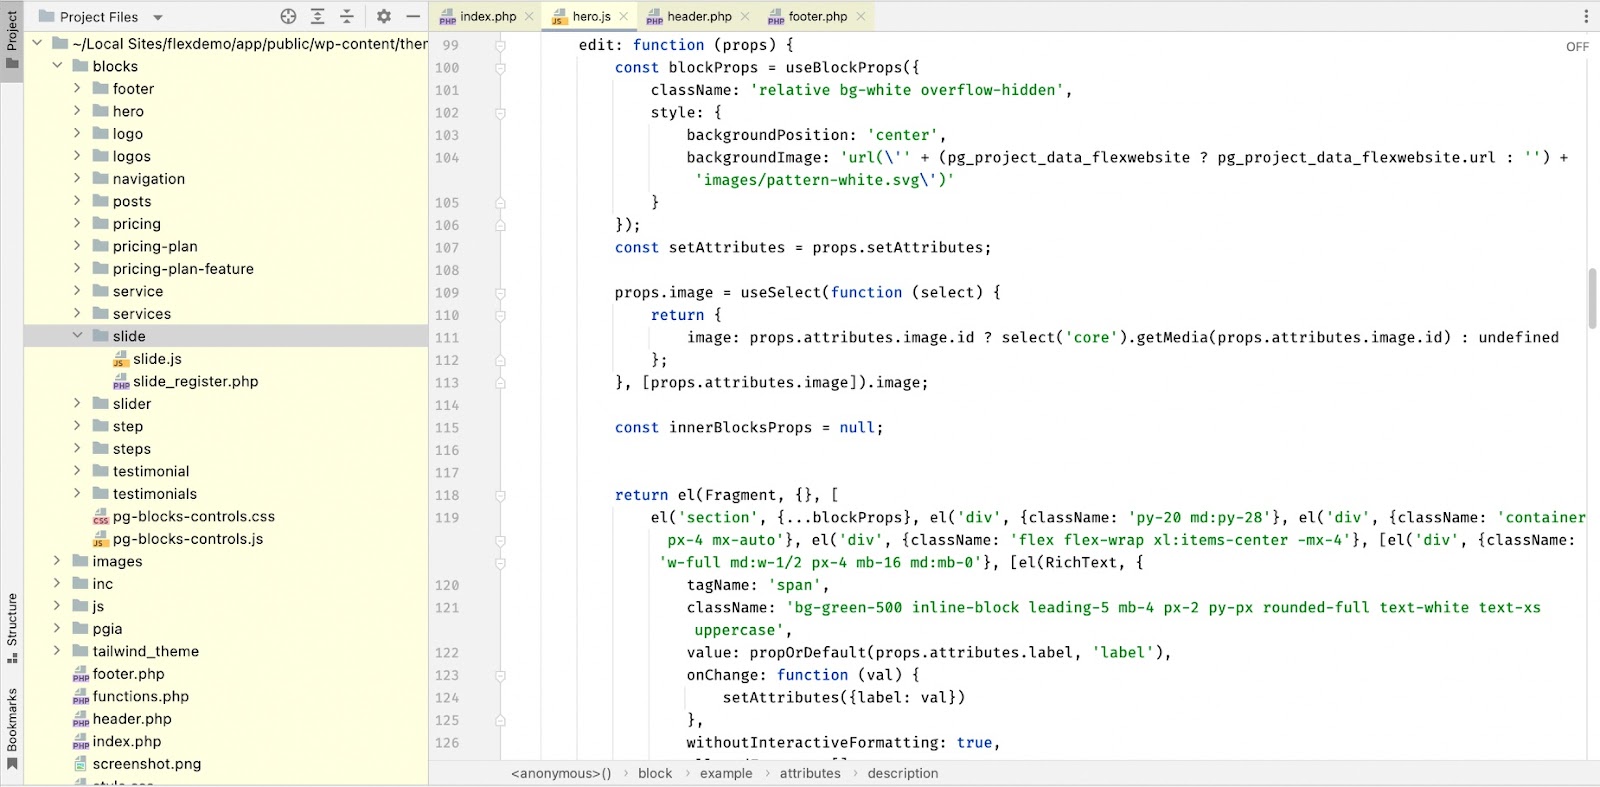Toggle the fold marker at line 110
The image size is (1600, 787).
[x=500, y=315]
